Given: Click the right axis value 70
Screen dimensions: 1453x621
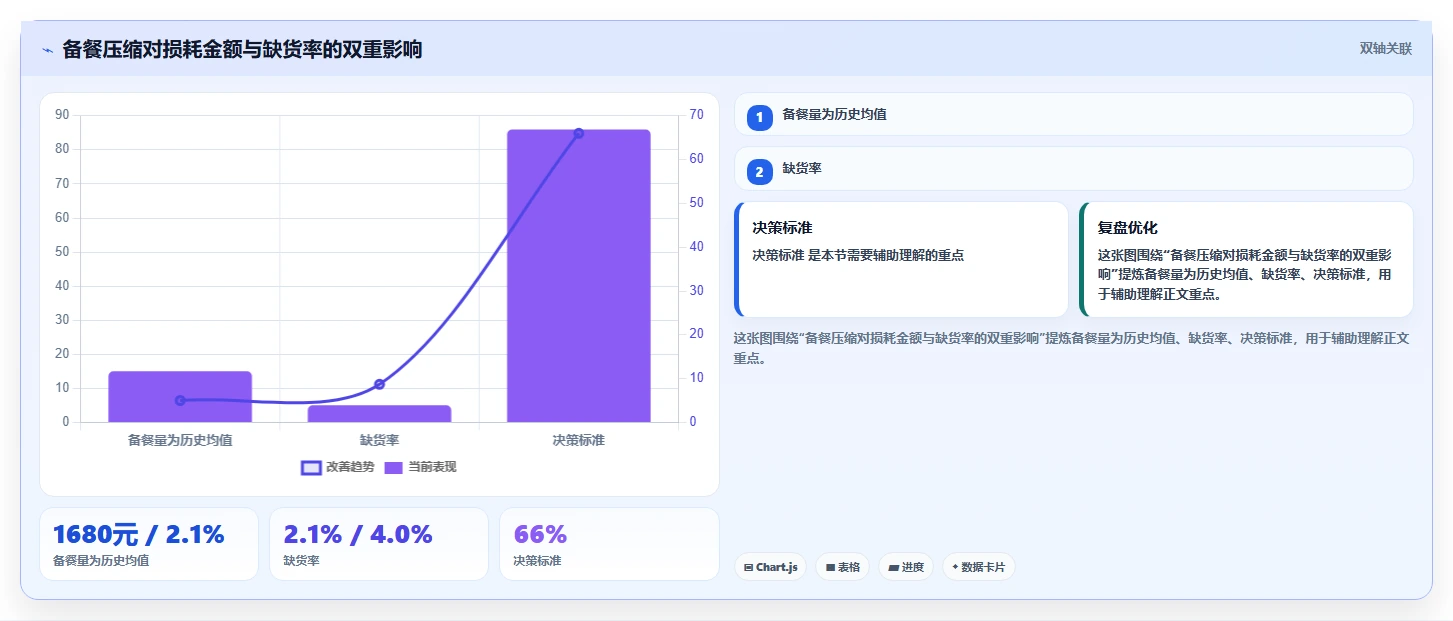Looking at the screenshot, I should pos(696,115).
